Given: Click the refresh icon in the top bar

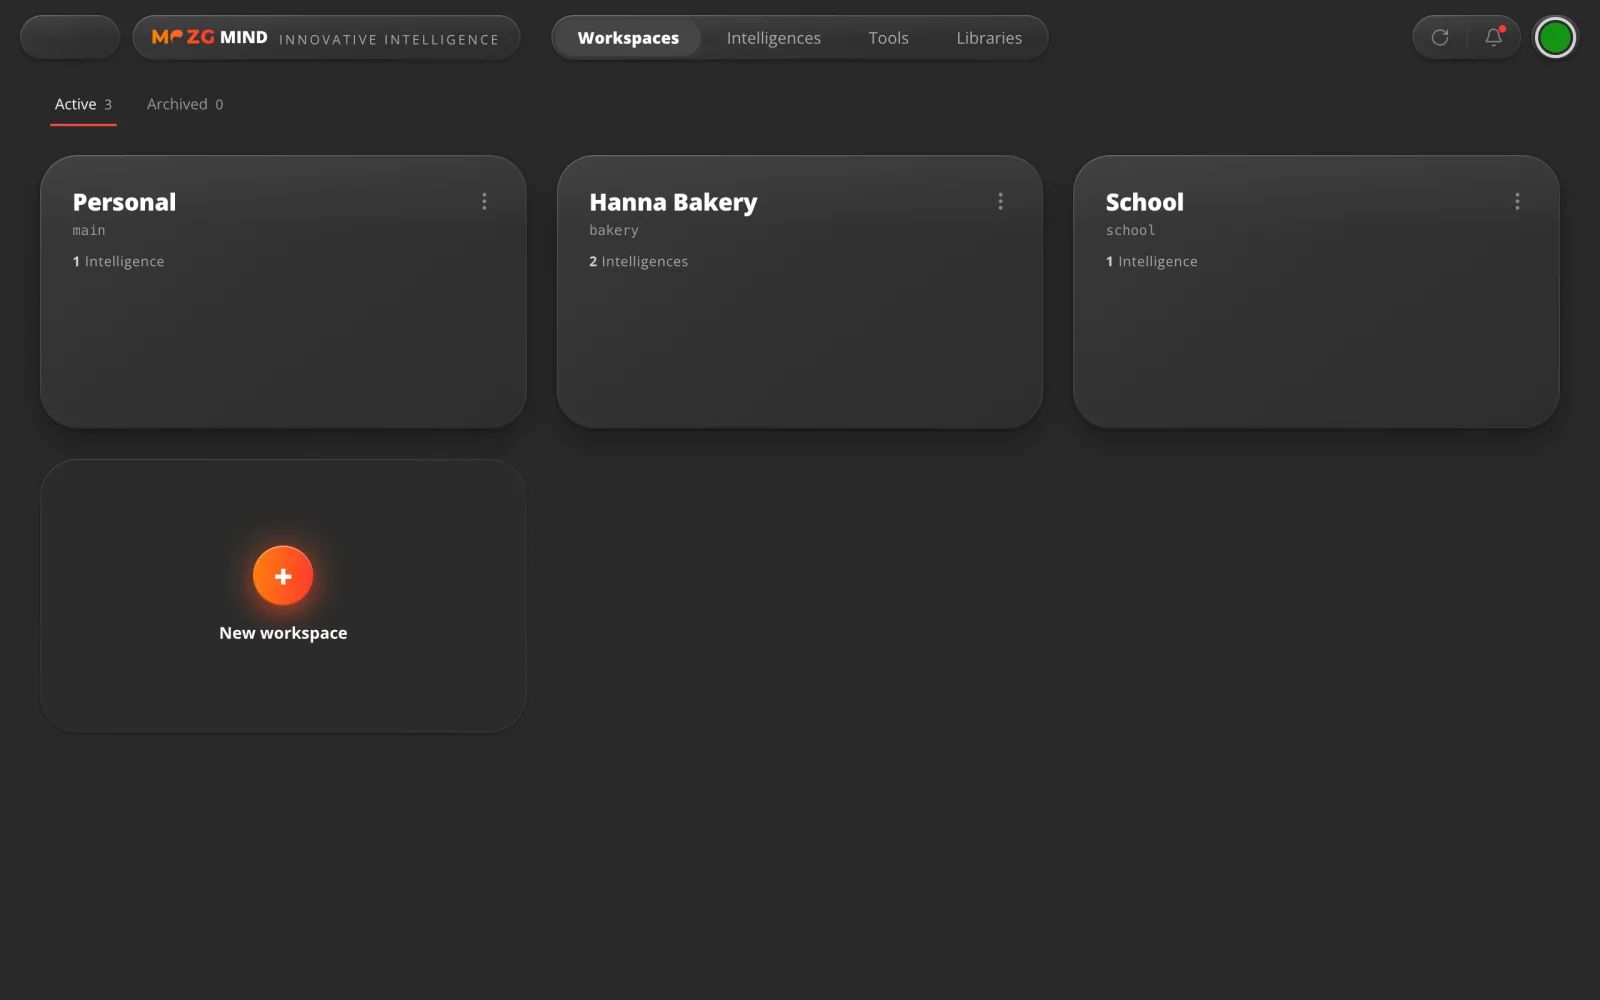Looking at the screenshot, I should coord(1440,37).
